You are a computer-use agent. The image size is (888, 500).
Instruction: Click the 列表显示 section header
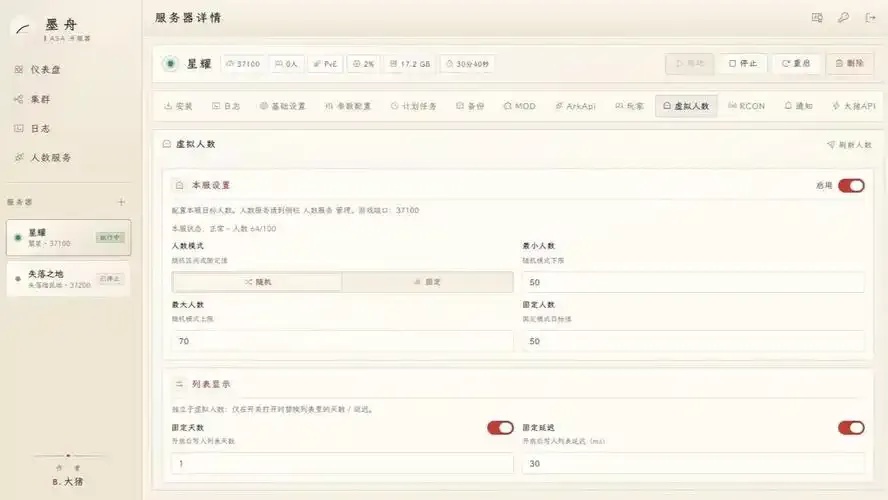pos(211,384)
